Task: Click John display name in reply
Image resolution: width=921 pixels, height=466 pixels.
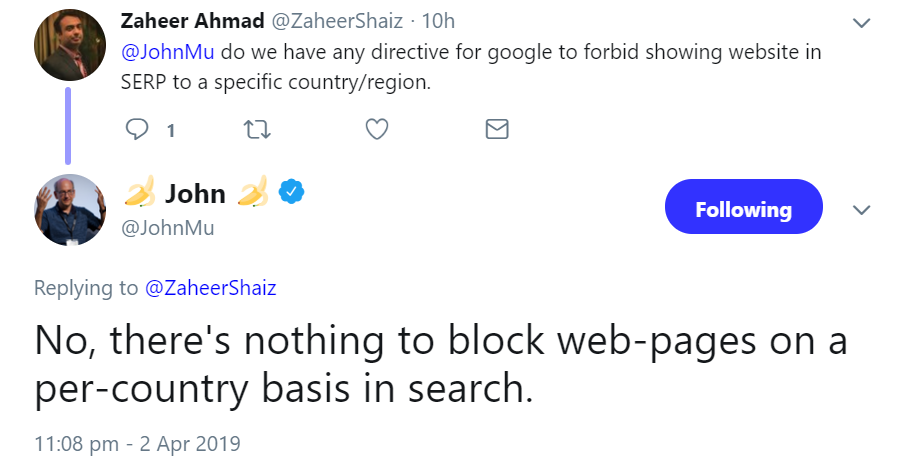Action: 195,192
